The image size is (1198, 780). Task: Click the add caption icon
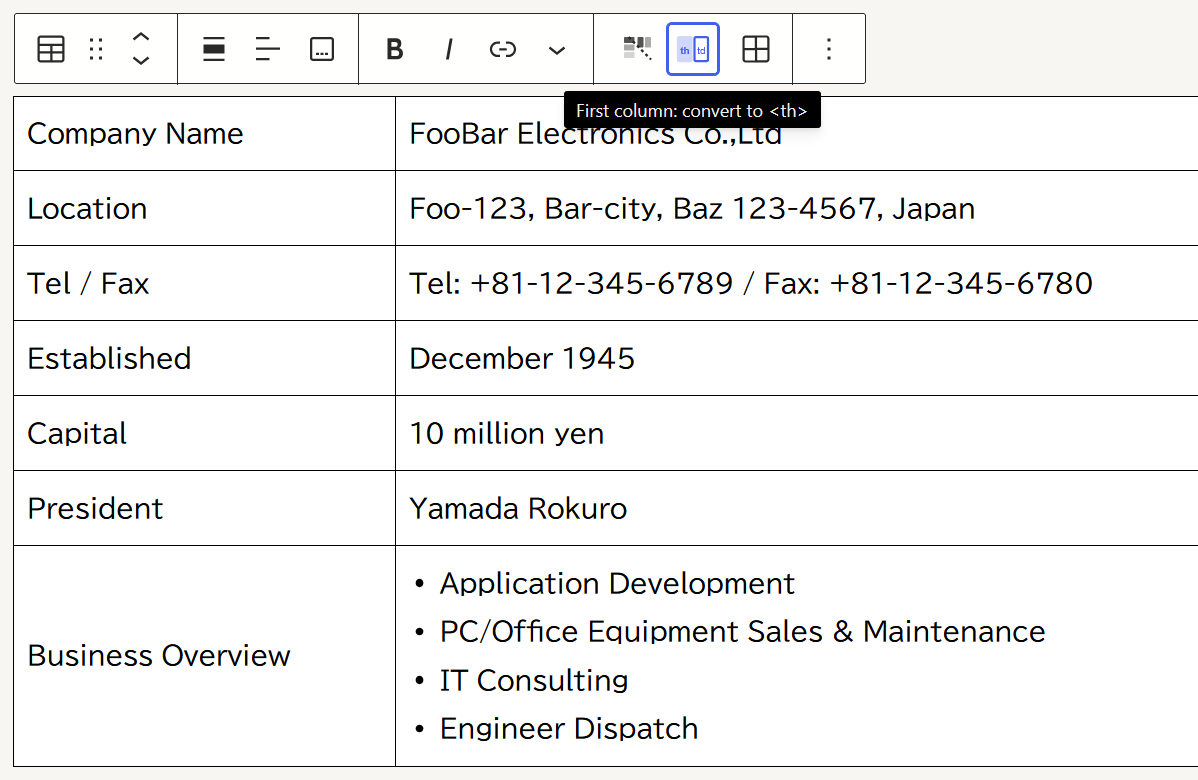click(322, 49)
